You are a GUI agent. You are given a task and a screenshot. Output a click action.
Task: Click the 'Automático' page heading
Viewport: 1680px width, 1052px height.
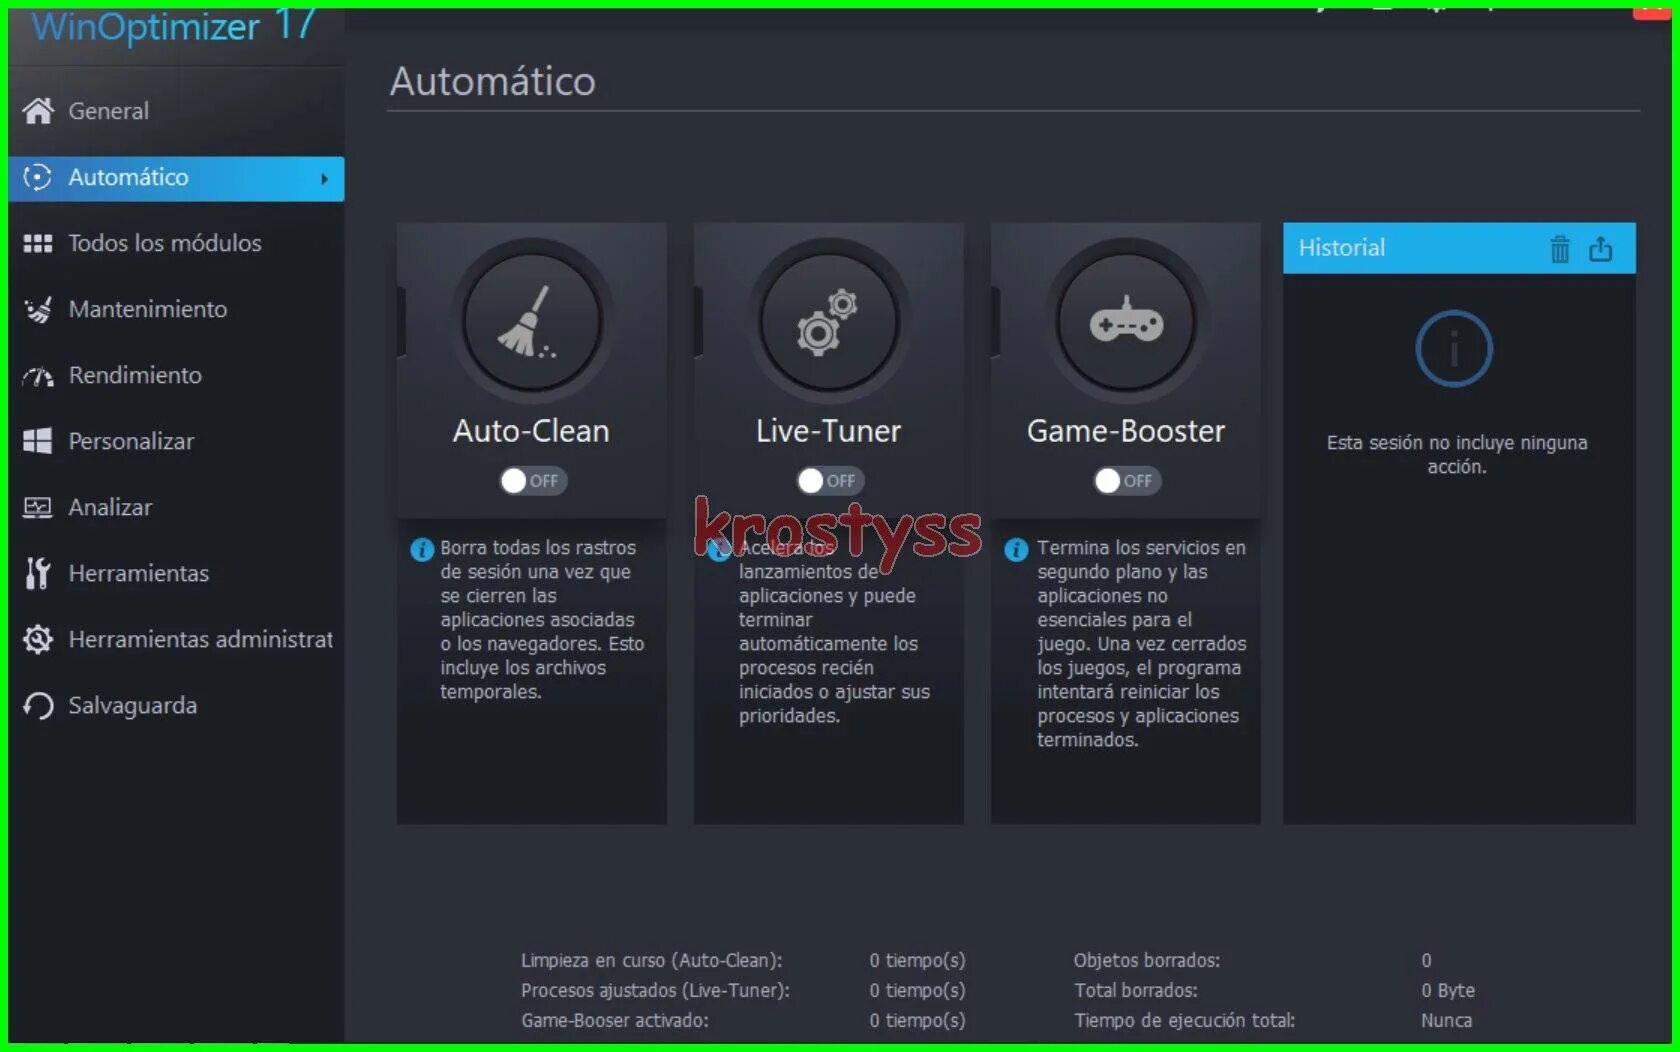tap(492, 81)
